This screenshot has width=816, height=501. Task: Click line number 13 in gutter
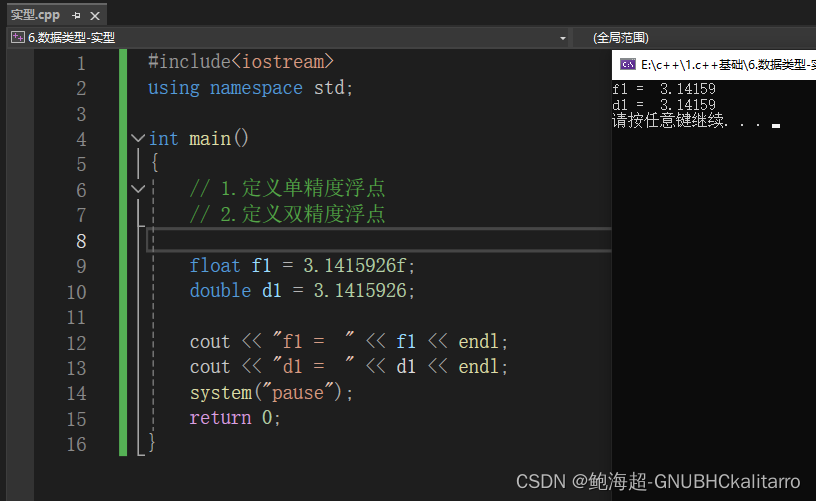point(76,368)
